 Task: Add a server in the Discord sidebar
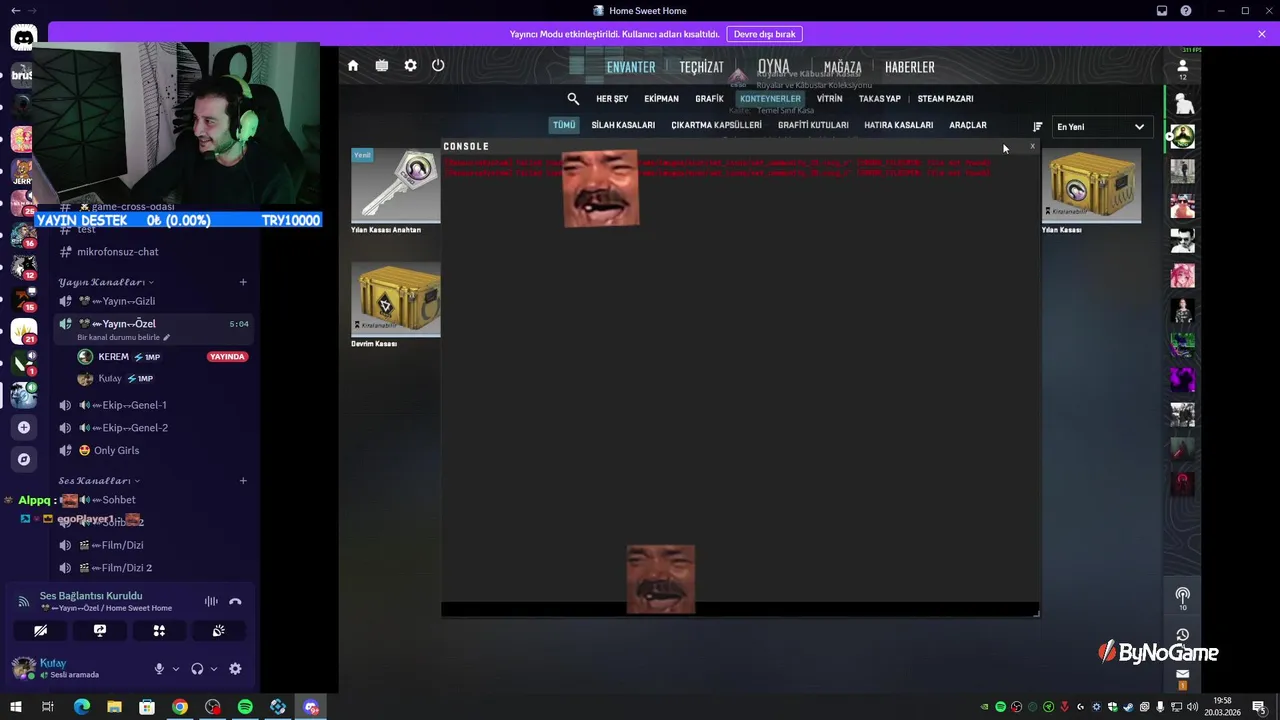pos(24,428)
